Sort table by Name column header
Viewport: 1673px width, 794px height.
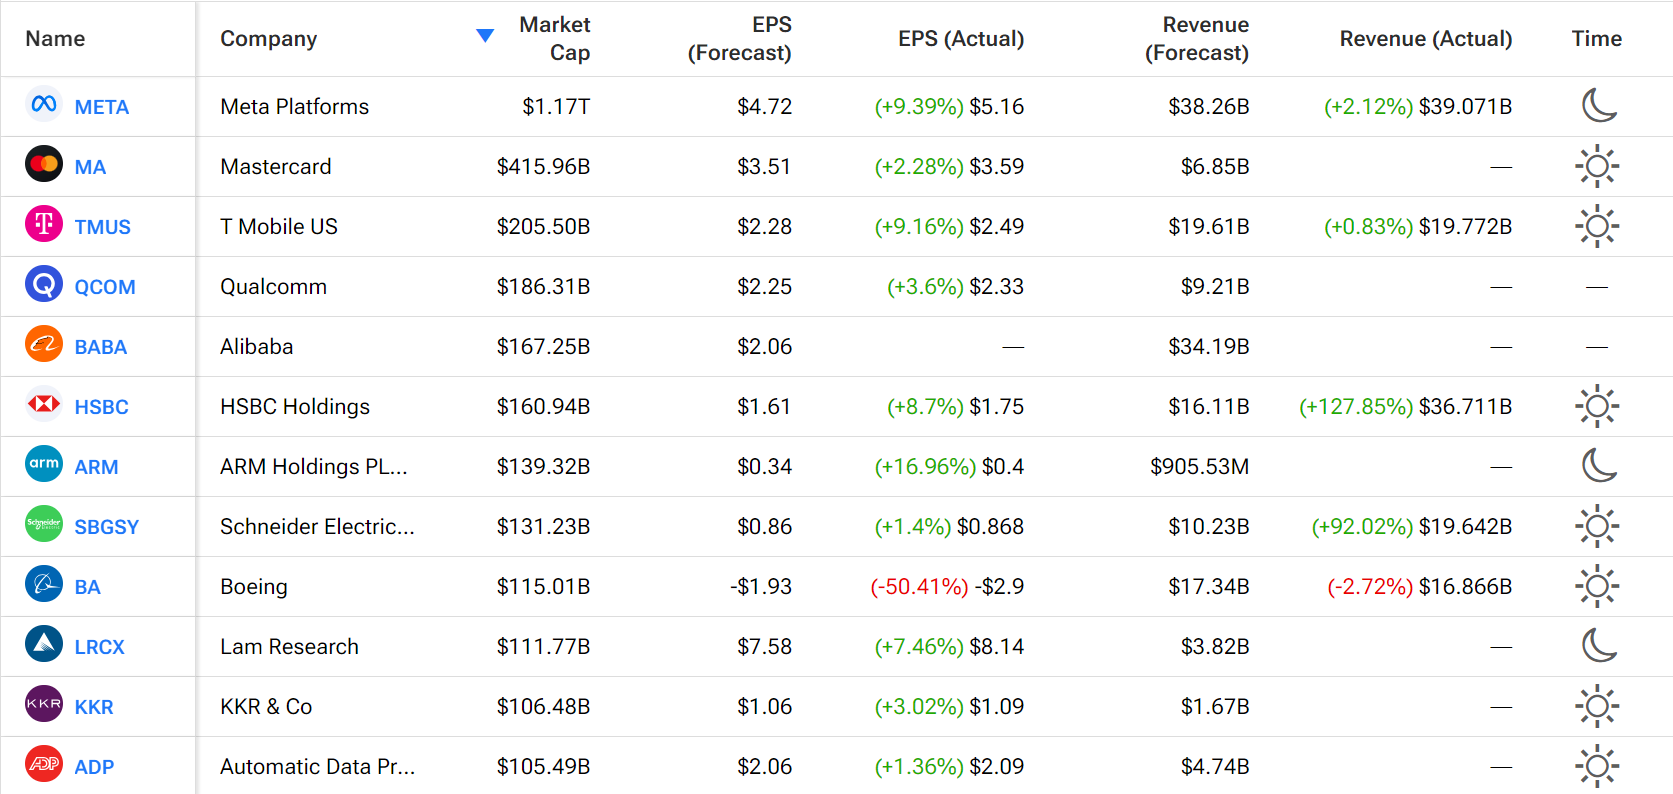click(x=55, y=39)
